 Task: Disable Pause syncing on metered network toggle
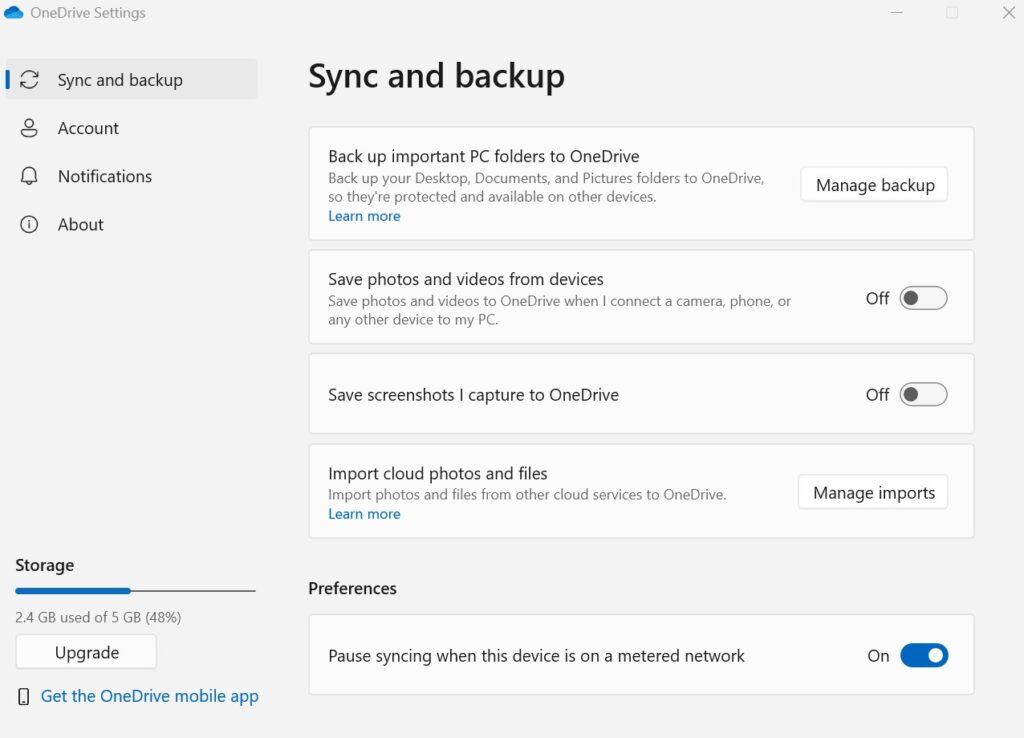[x=923, y=656]
